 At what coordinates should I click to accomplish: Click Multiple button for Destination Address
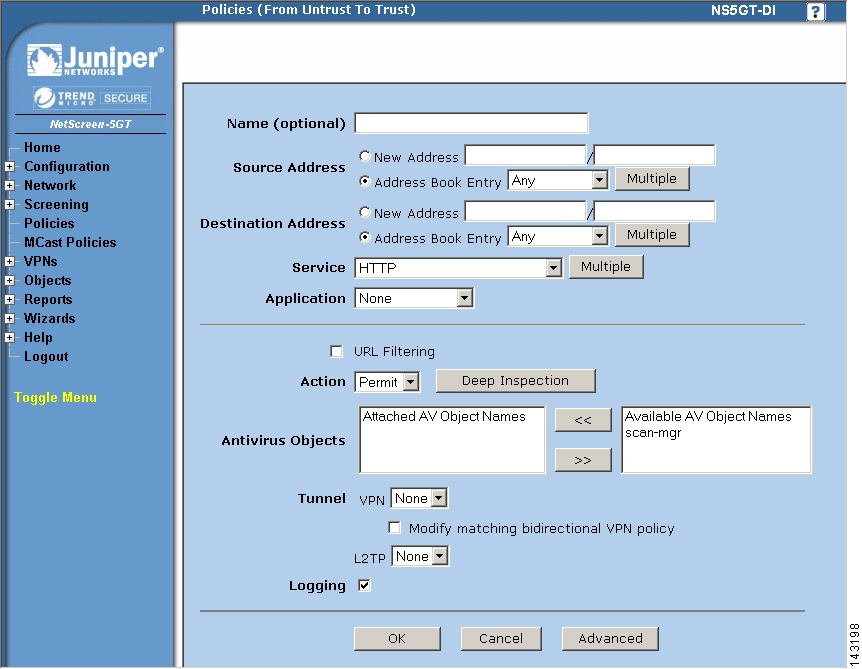[652, 235]
